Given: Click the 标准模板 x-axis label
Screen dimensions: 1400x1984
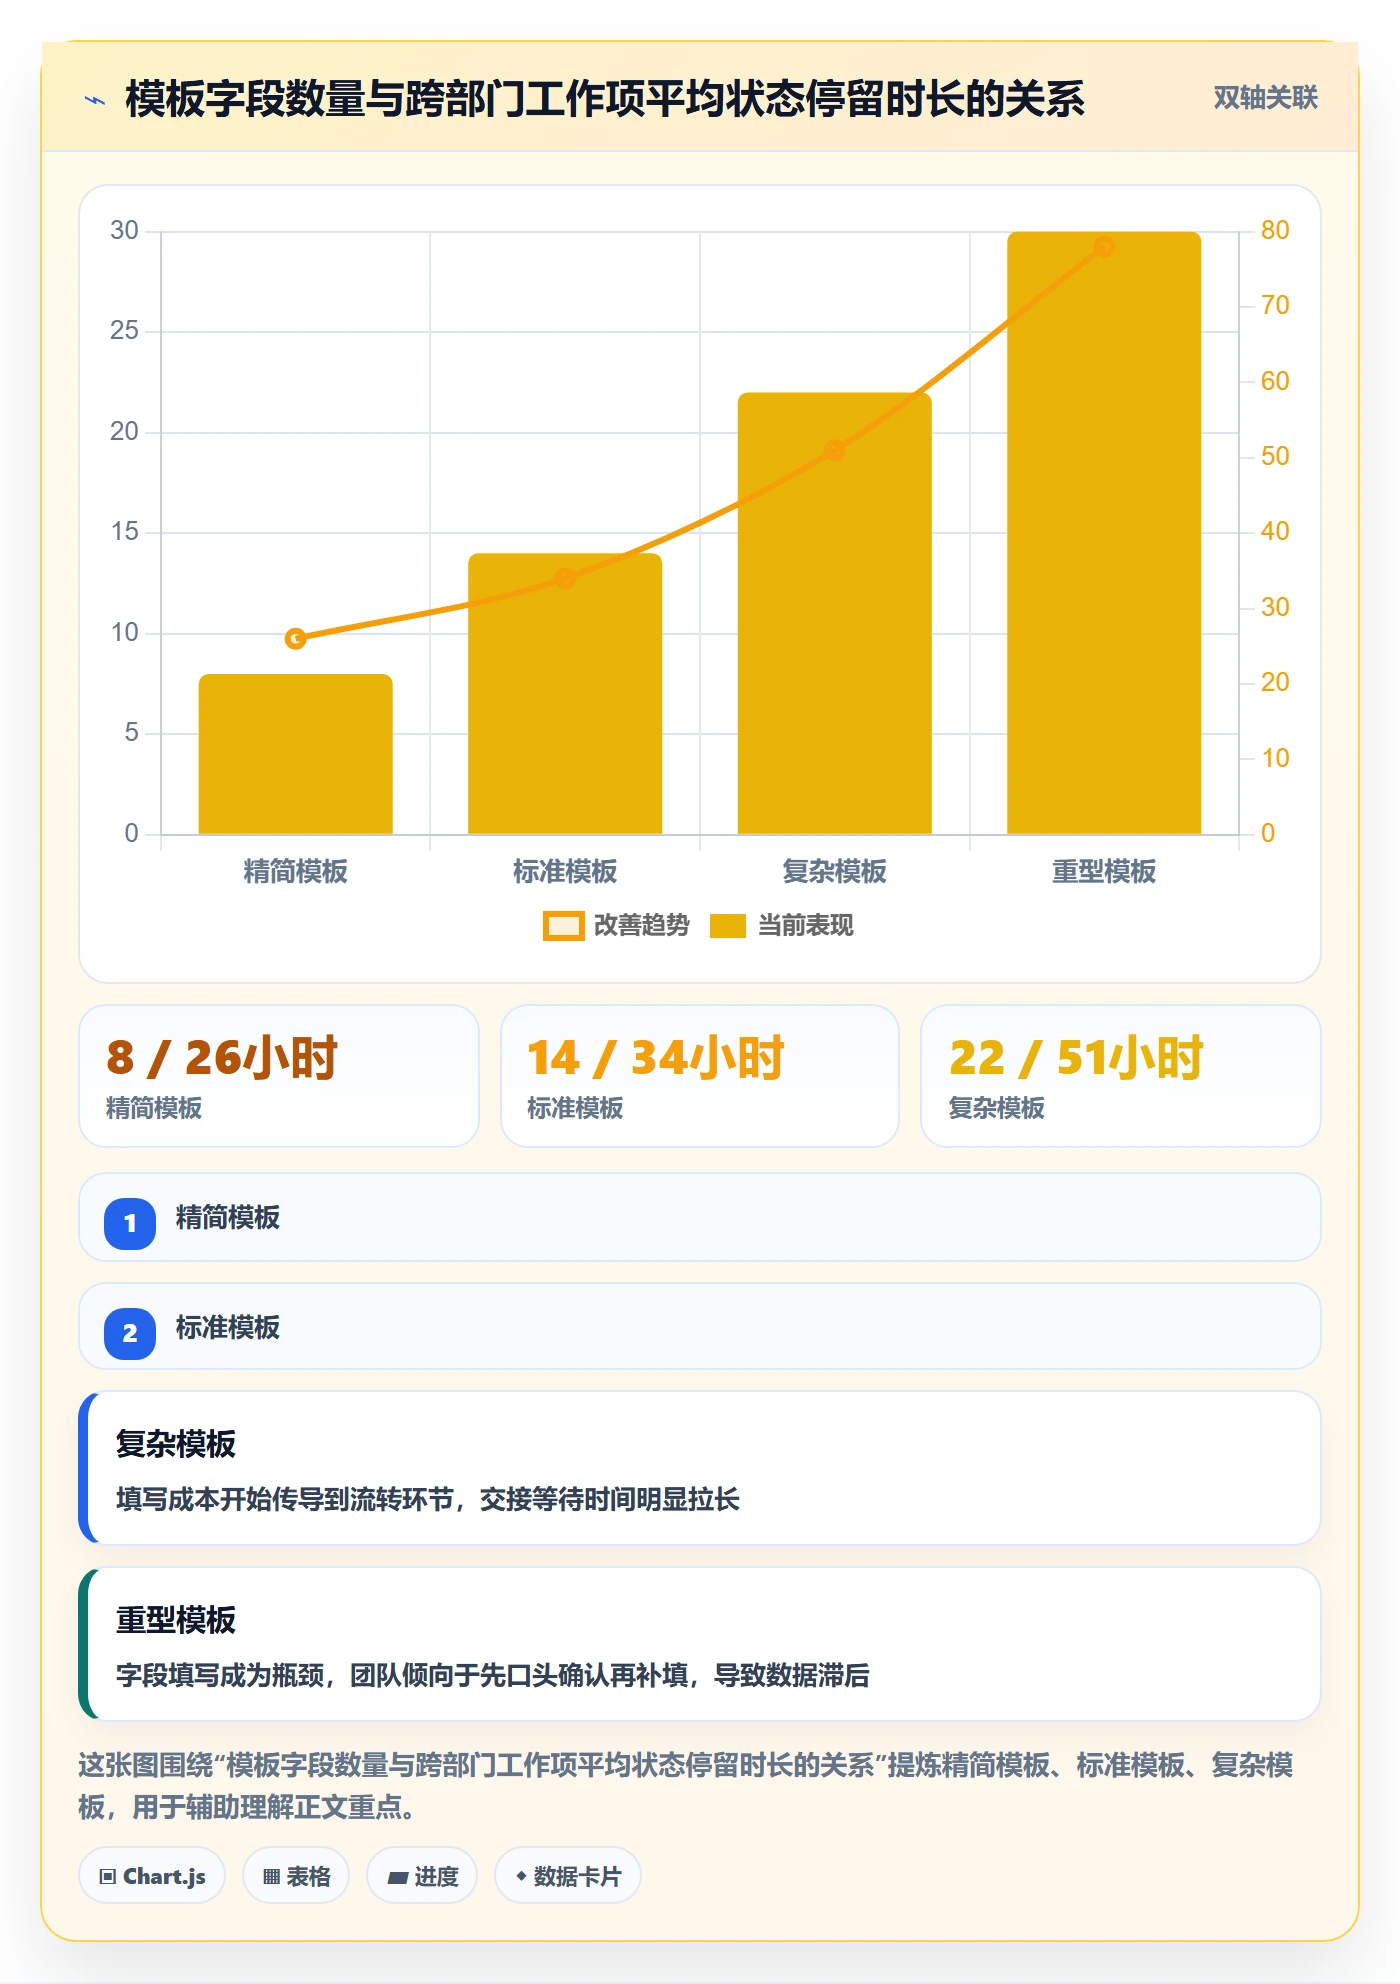Looking at the screenshot, I should click(565, 872).
